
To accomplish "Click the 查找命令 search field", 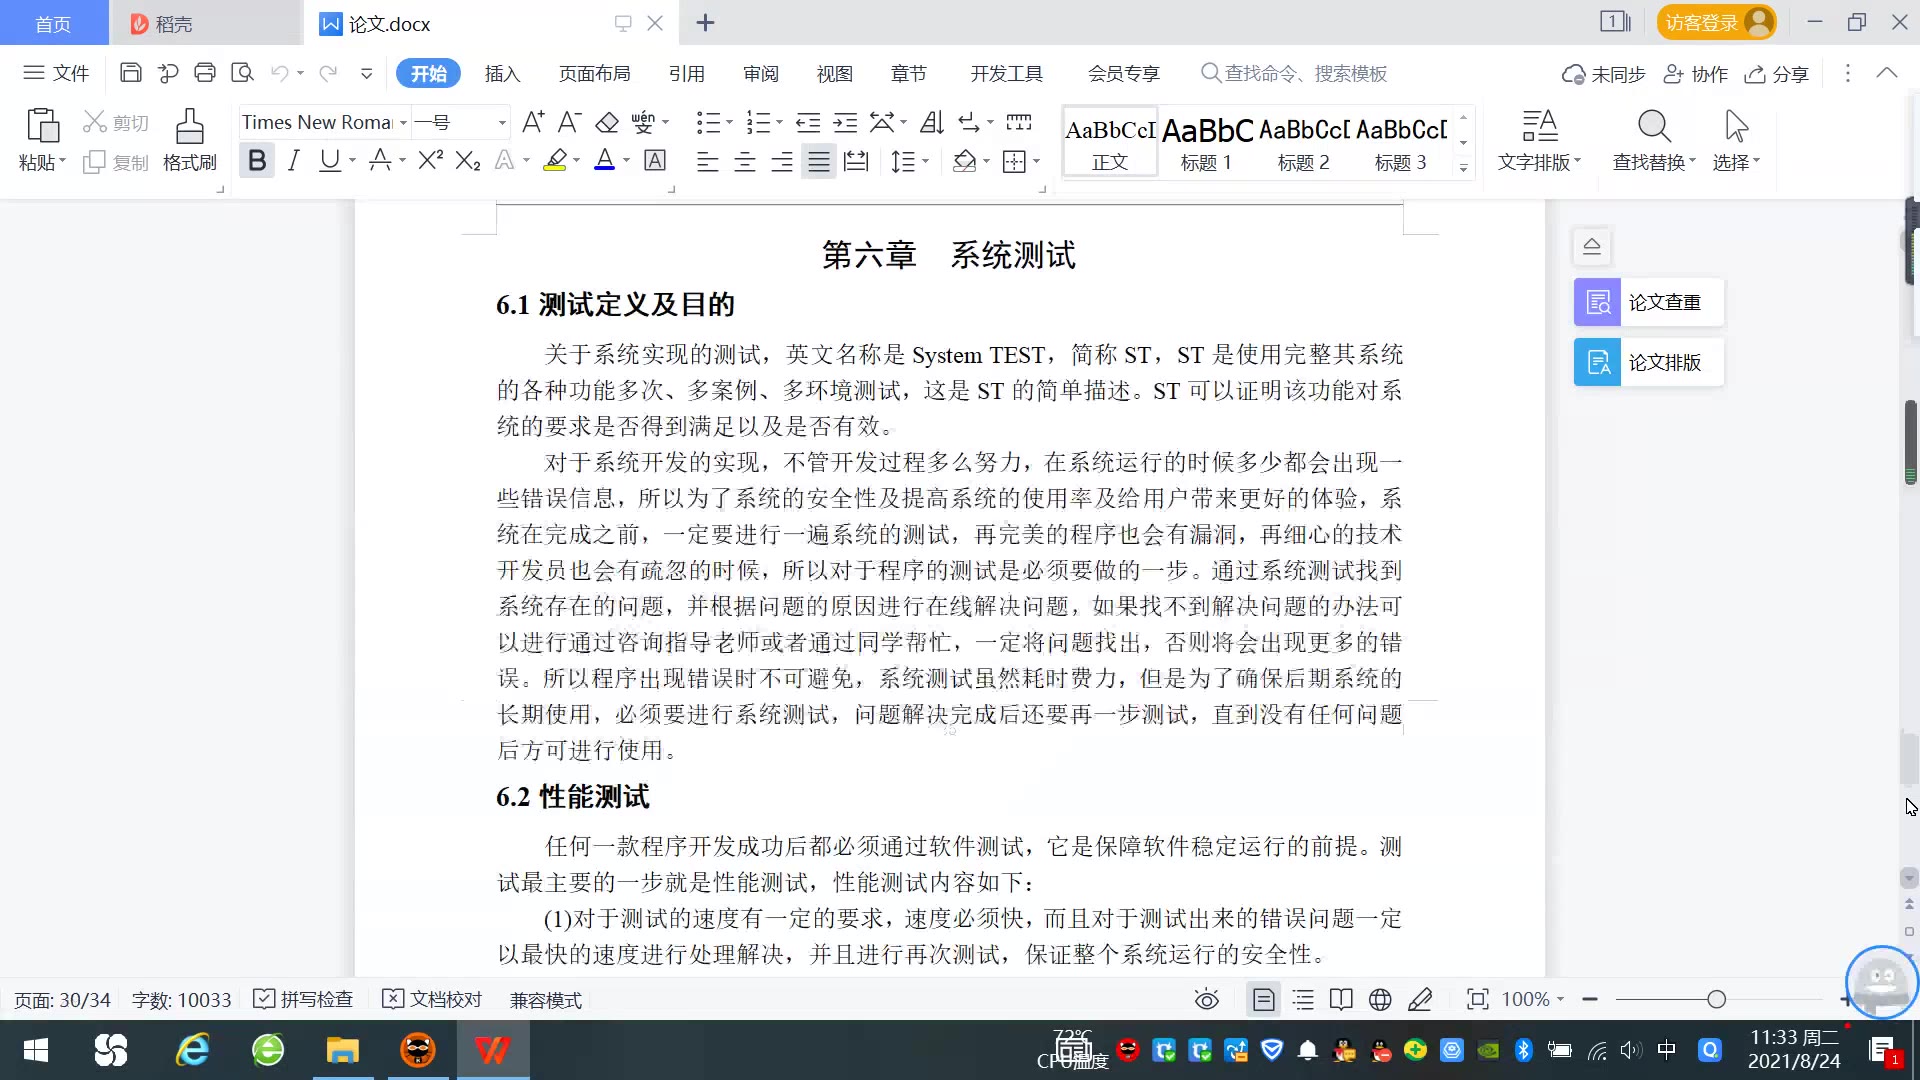I will click(x=1295, y=74).
